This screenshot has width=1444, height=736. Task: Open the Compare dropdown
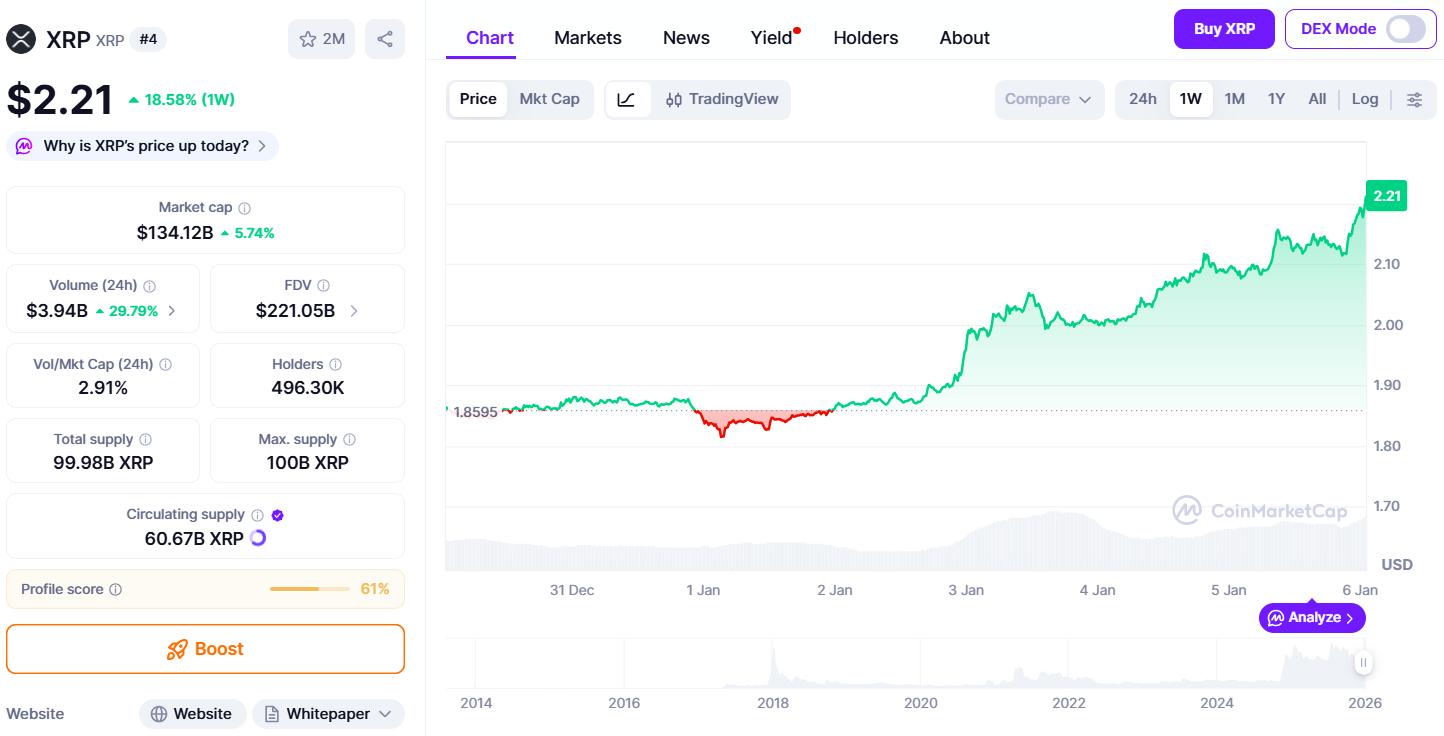click(x=1049, y=99)
